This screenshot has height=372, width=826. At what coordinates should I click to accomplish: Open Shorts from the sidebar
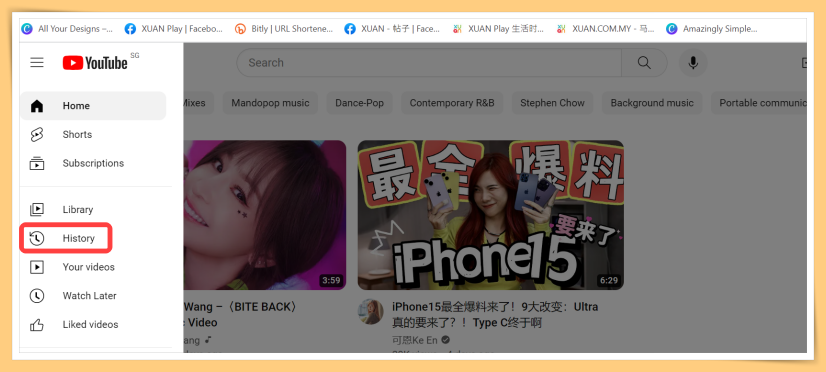click(93, 134)
